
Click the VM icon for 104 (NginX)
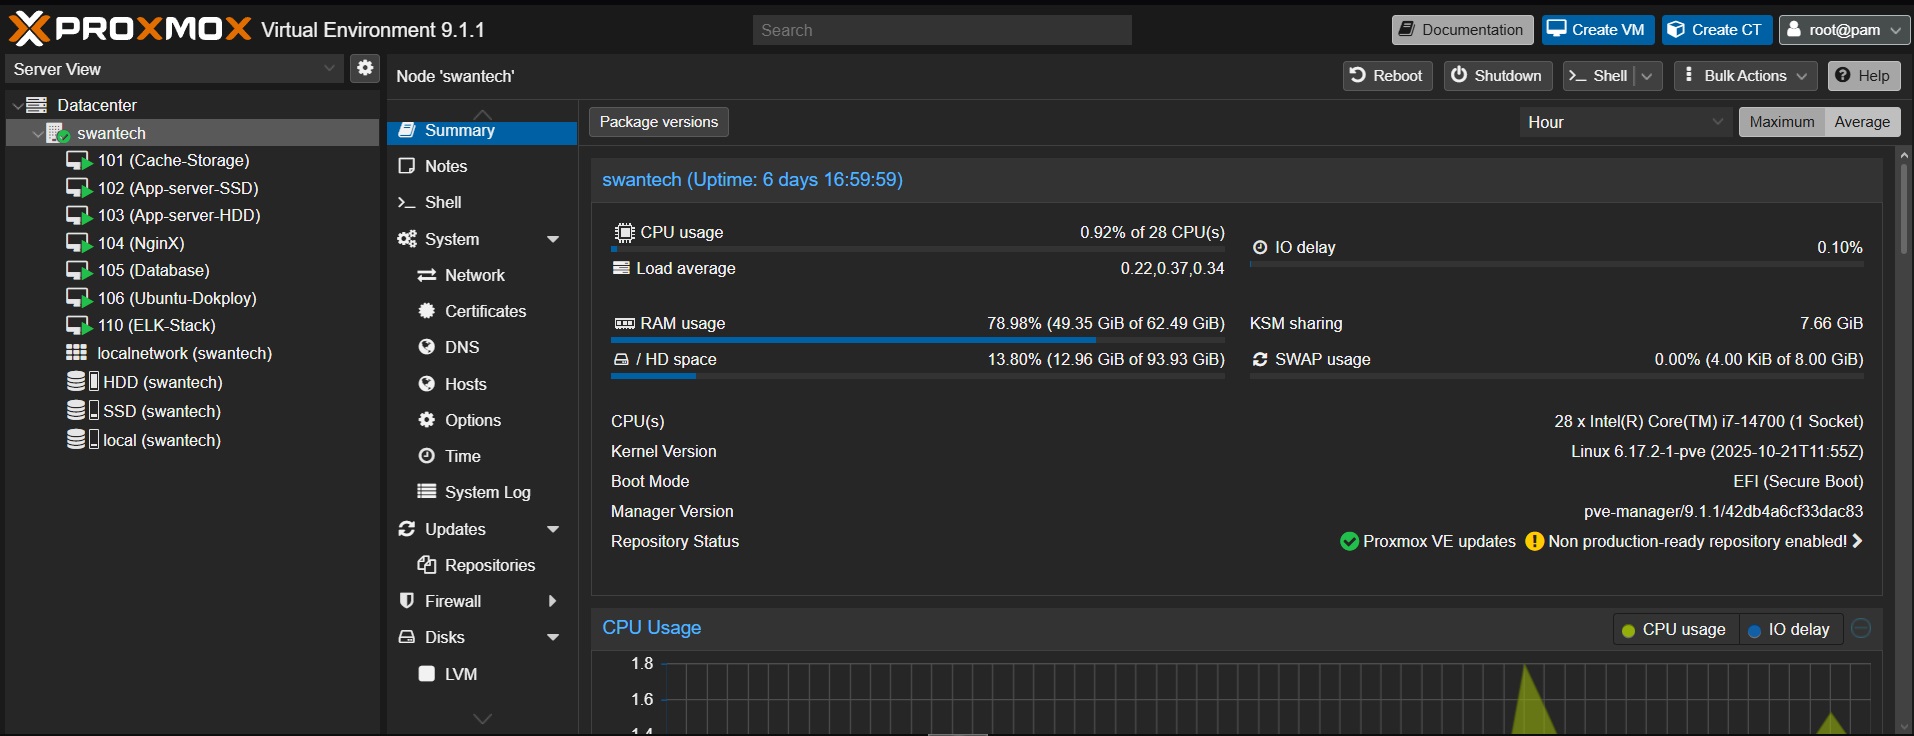coord(79,243)
